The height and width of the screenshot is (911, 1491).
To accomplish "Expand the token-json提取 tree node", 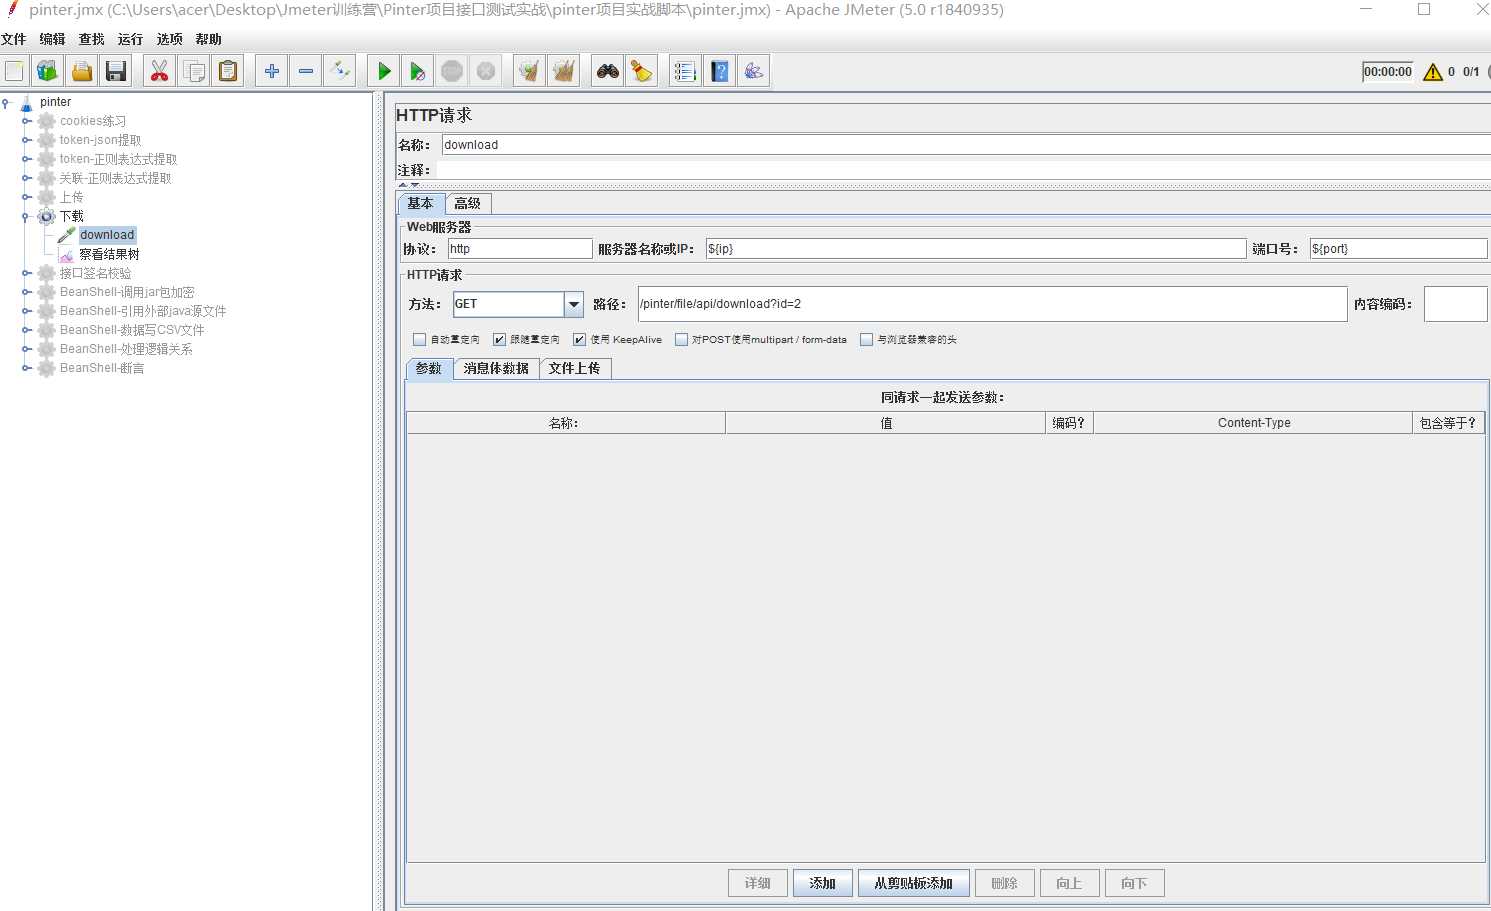I will (26, 140).
